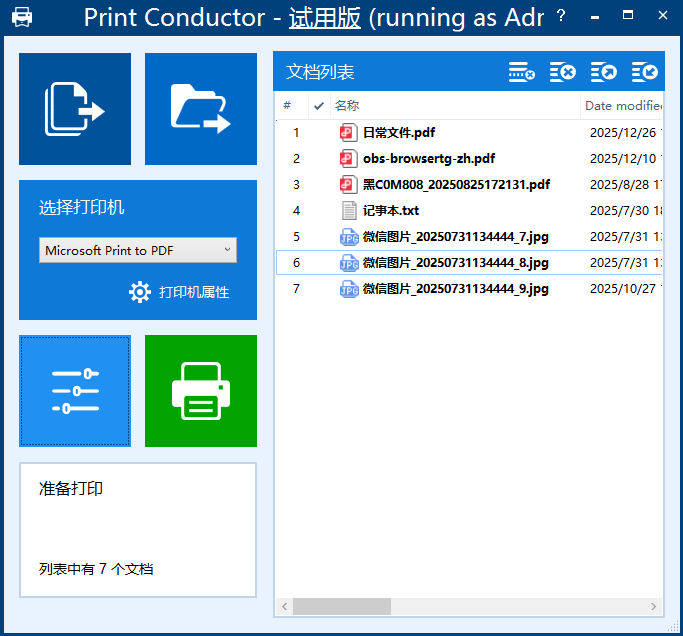Click the Add Documents tile
The height and width of the screenshot is (636, 683).
(75, 109)
